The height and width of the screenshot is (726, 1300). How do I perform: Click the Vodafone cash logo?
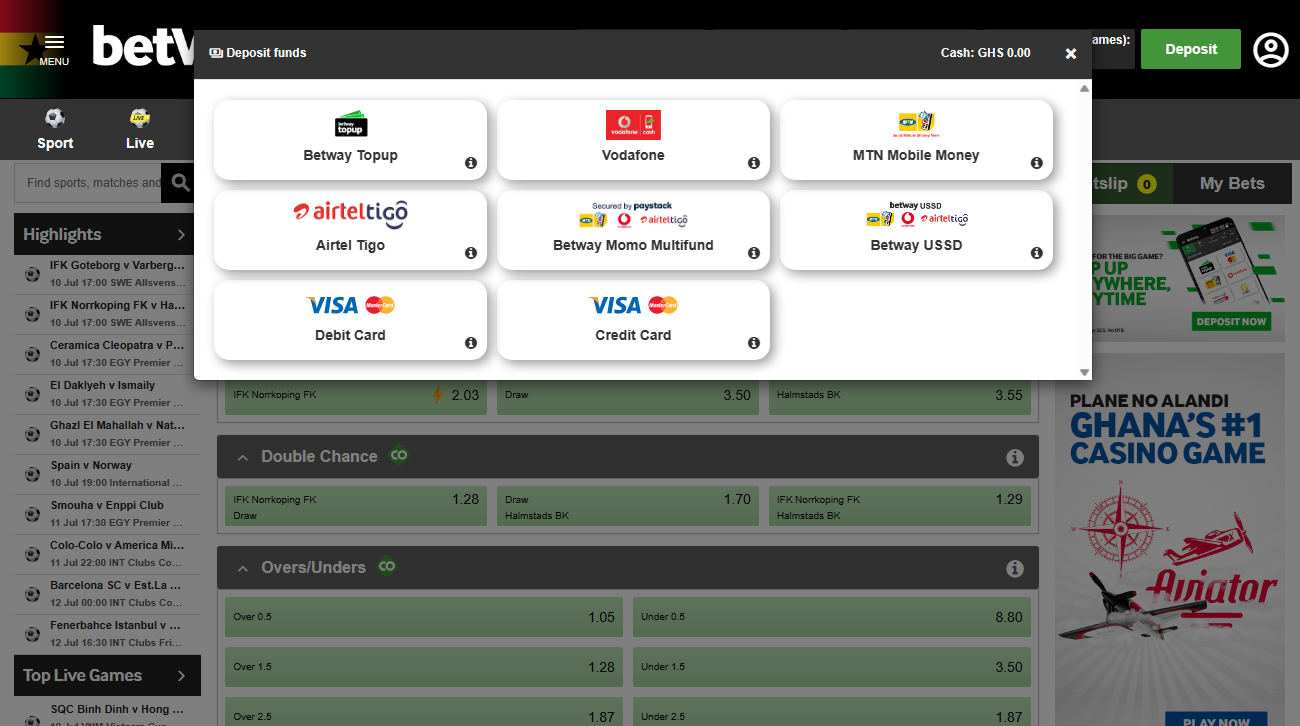point(633,124)
